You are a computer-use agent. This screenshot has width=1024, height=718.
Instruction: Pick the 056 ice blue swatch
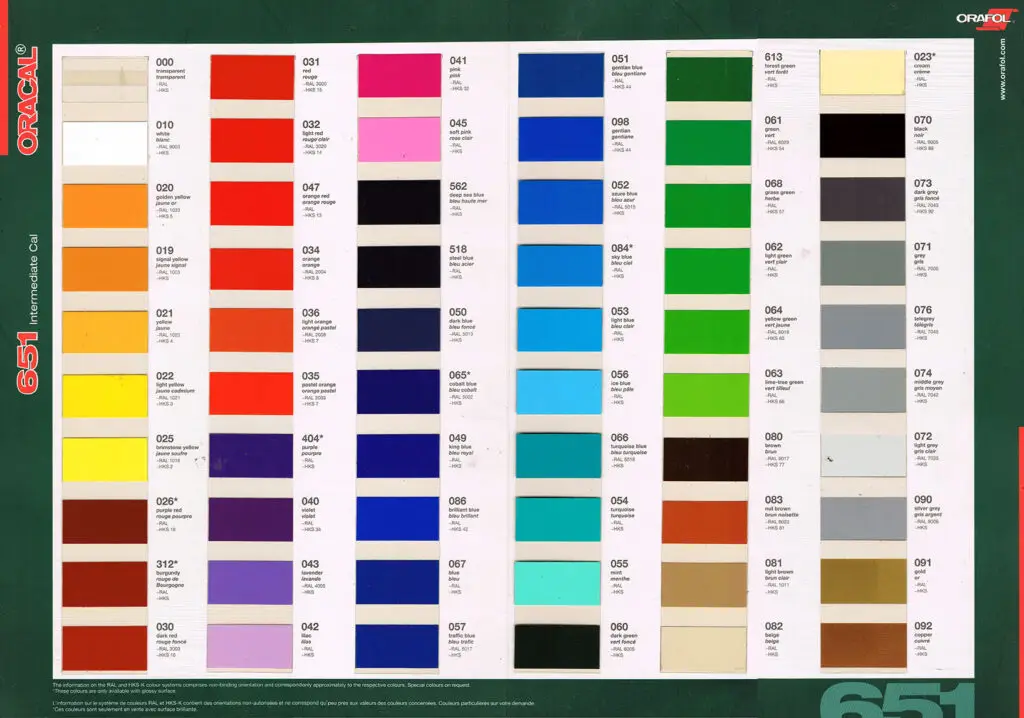click(560, 391)
